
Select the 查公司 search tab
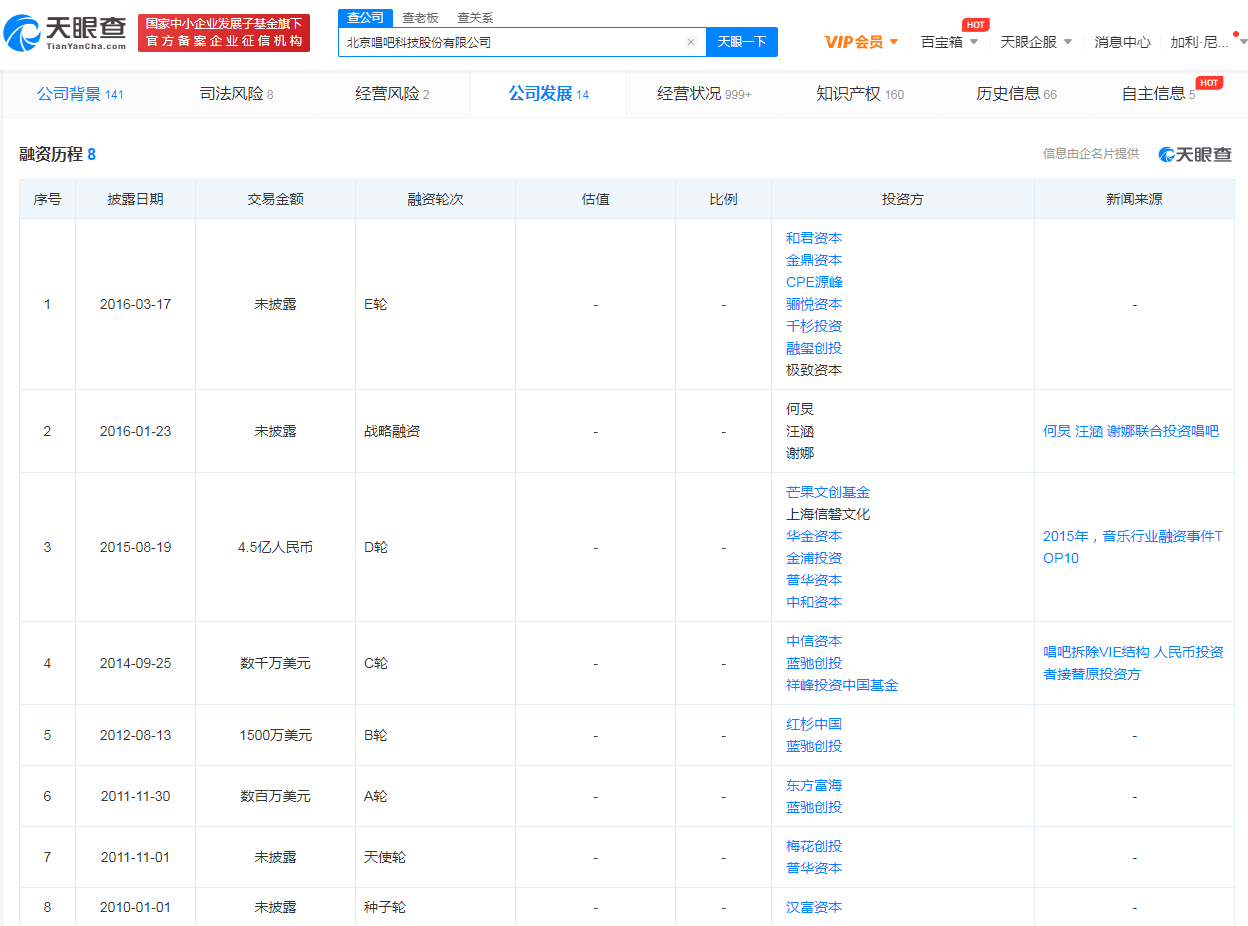(x=366, y=17)
